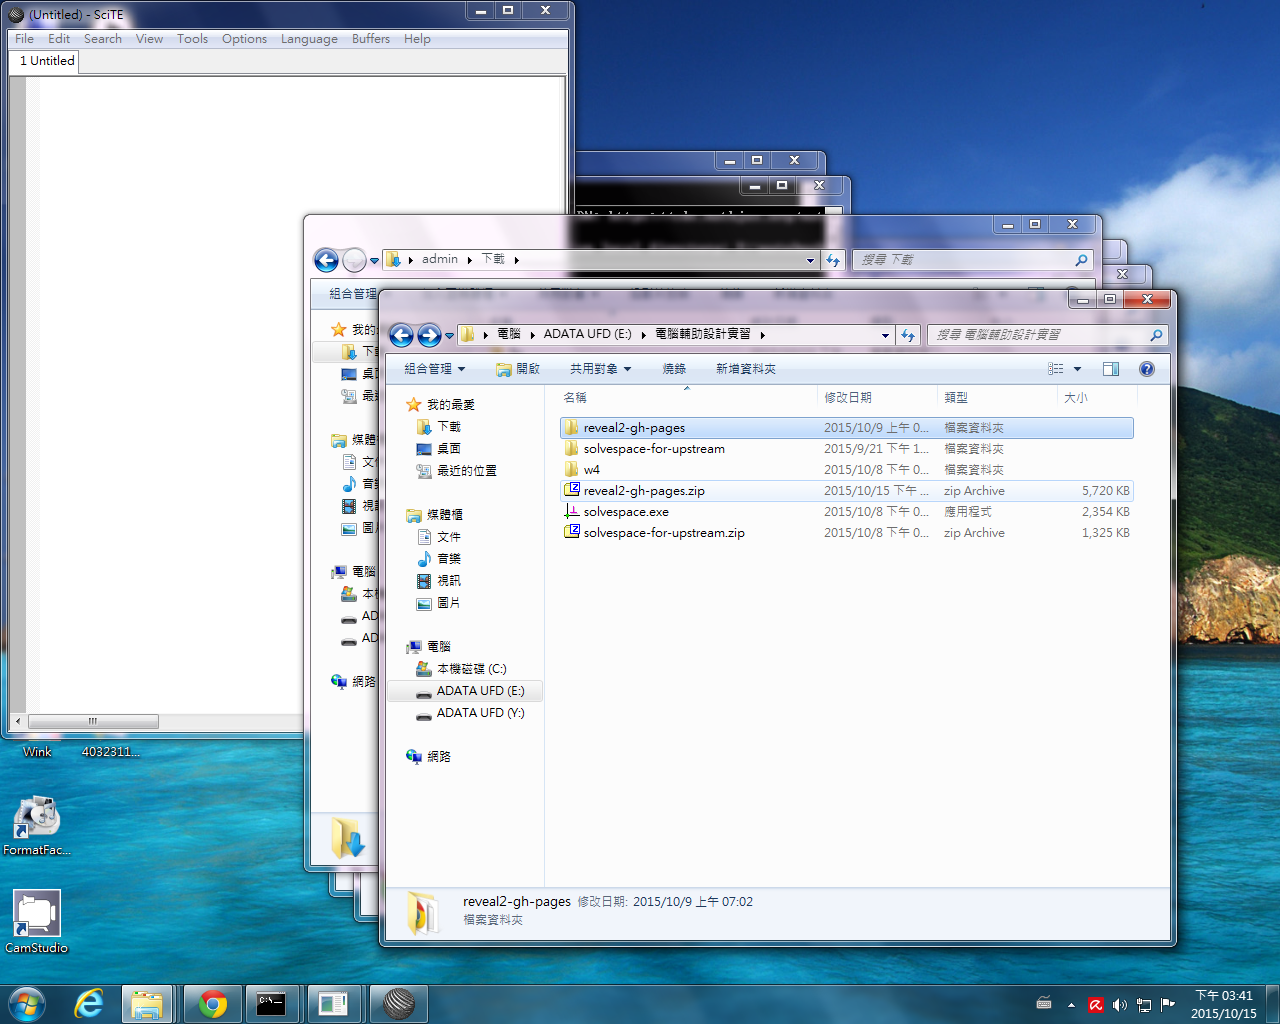
Task: Click 電腦輔助設計實習 breadcrumb segment
Action: coord(703,334)
